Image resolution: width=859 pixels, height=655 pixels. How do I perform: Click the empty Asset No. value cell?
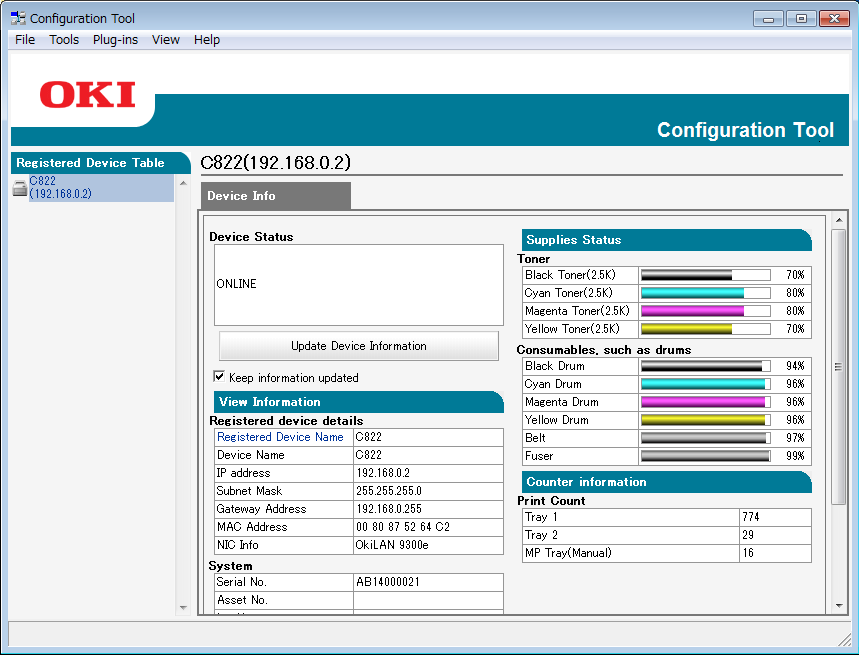[x=428, y=600]
